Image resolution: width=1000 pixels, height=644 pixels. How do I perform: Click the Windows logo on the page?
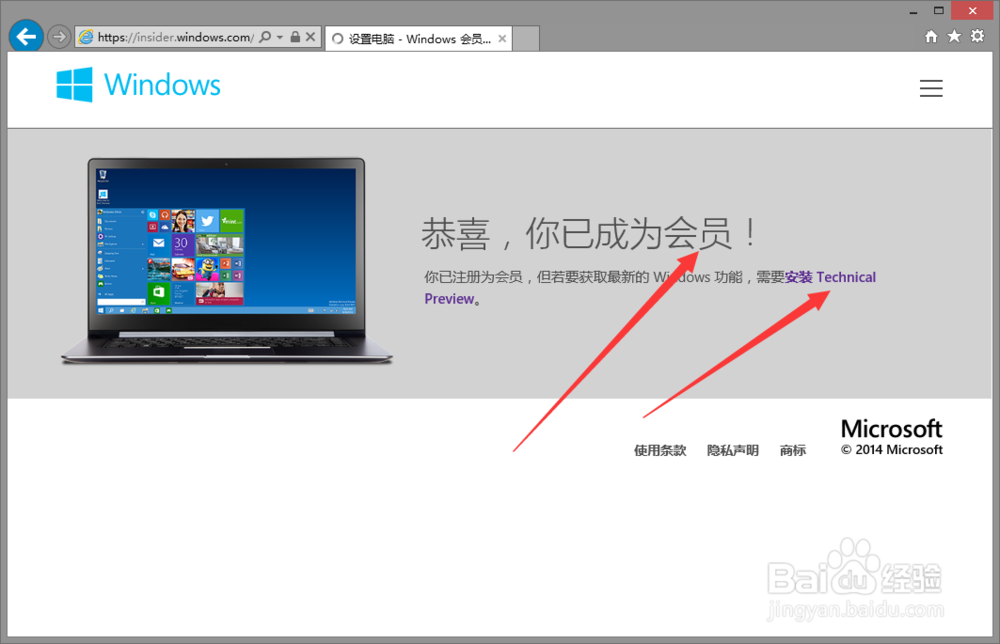click(x=138, y=85)
